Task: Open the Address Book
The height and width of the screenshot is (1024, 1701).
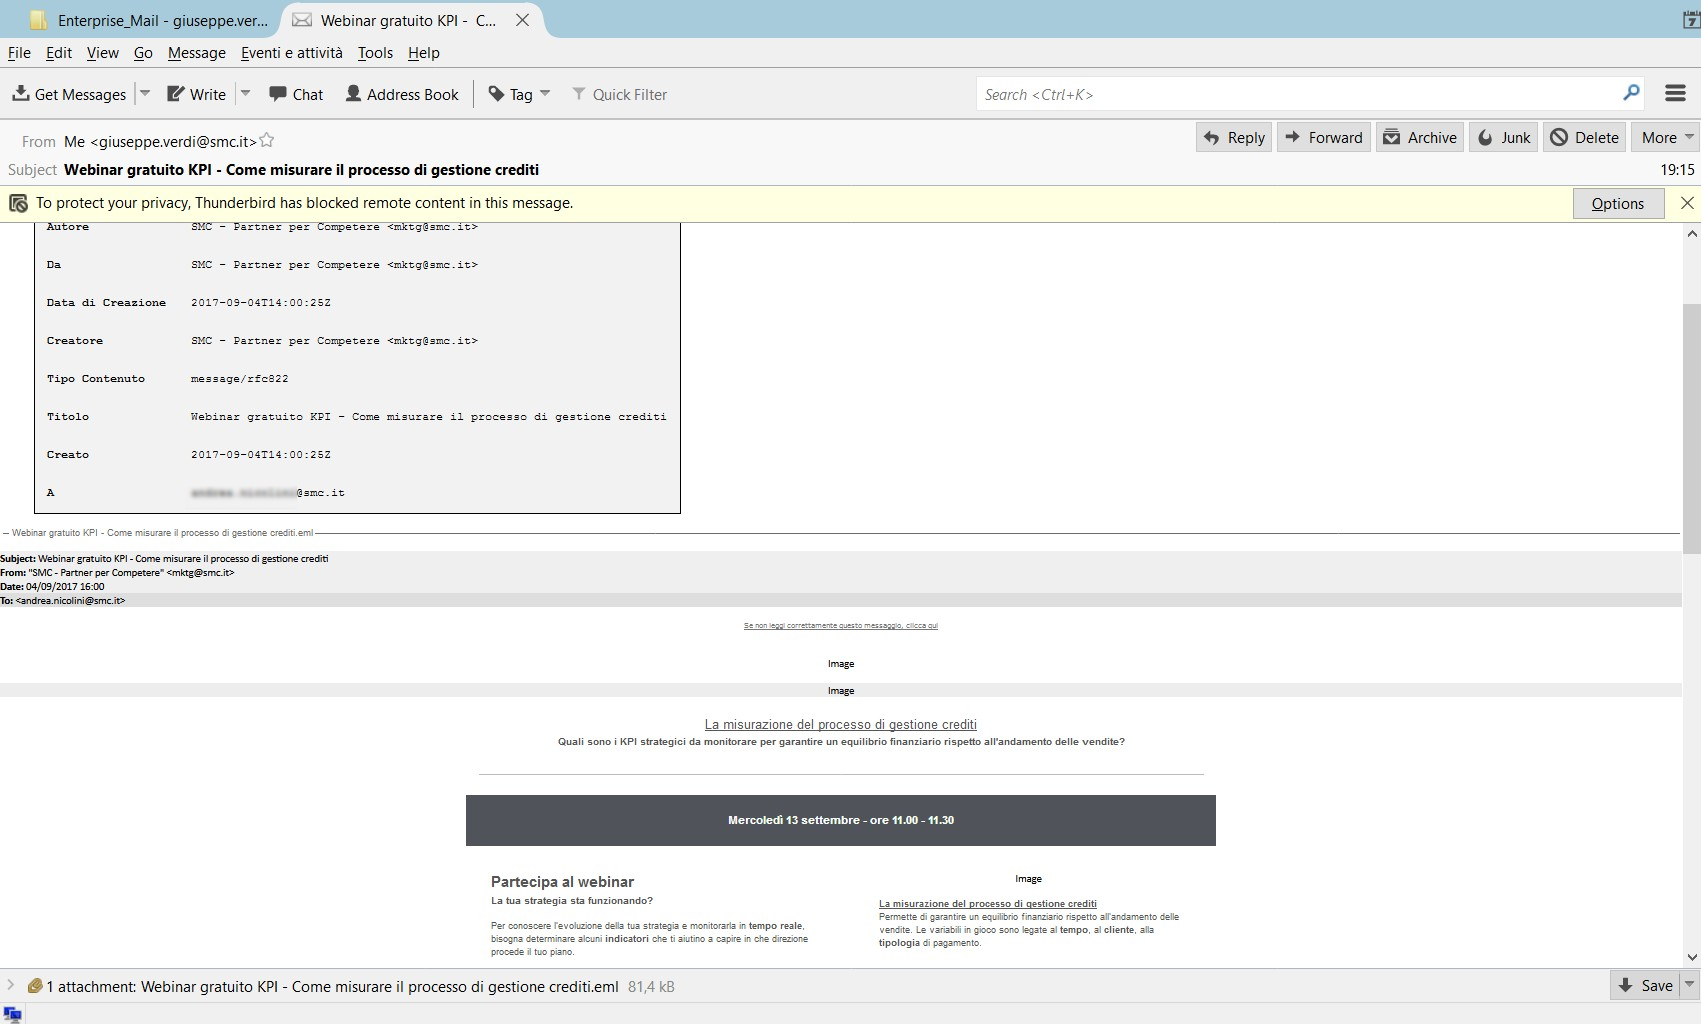Action: 402,94
